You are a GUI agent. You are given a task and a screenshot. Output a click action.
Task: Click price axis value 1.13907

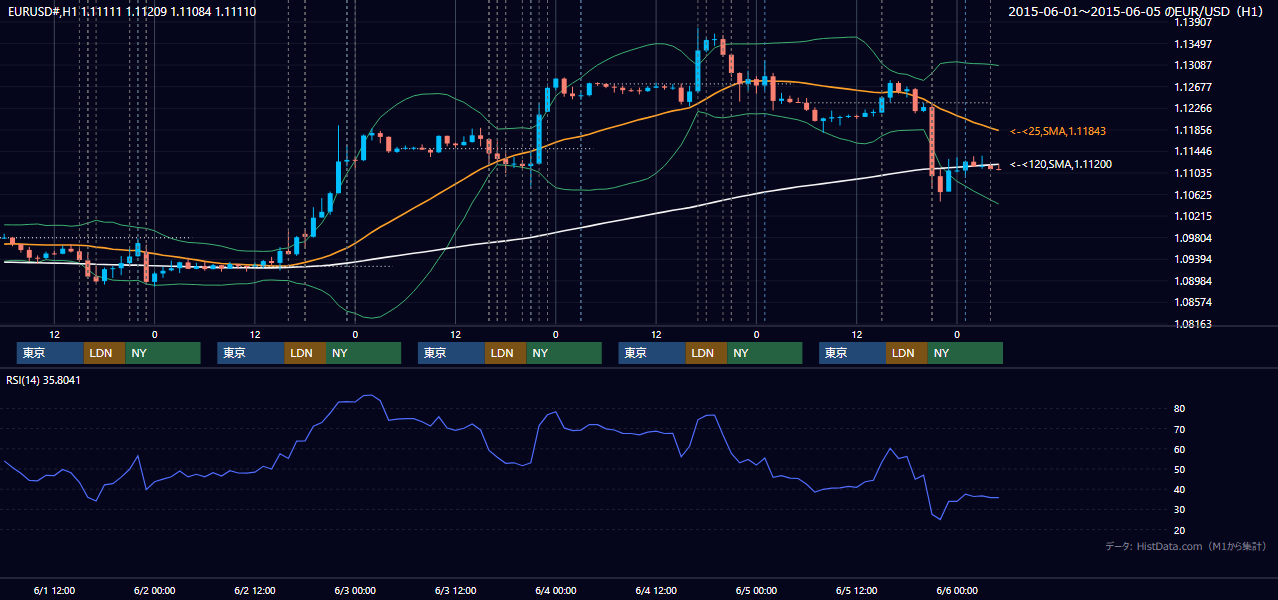1193,22
